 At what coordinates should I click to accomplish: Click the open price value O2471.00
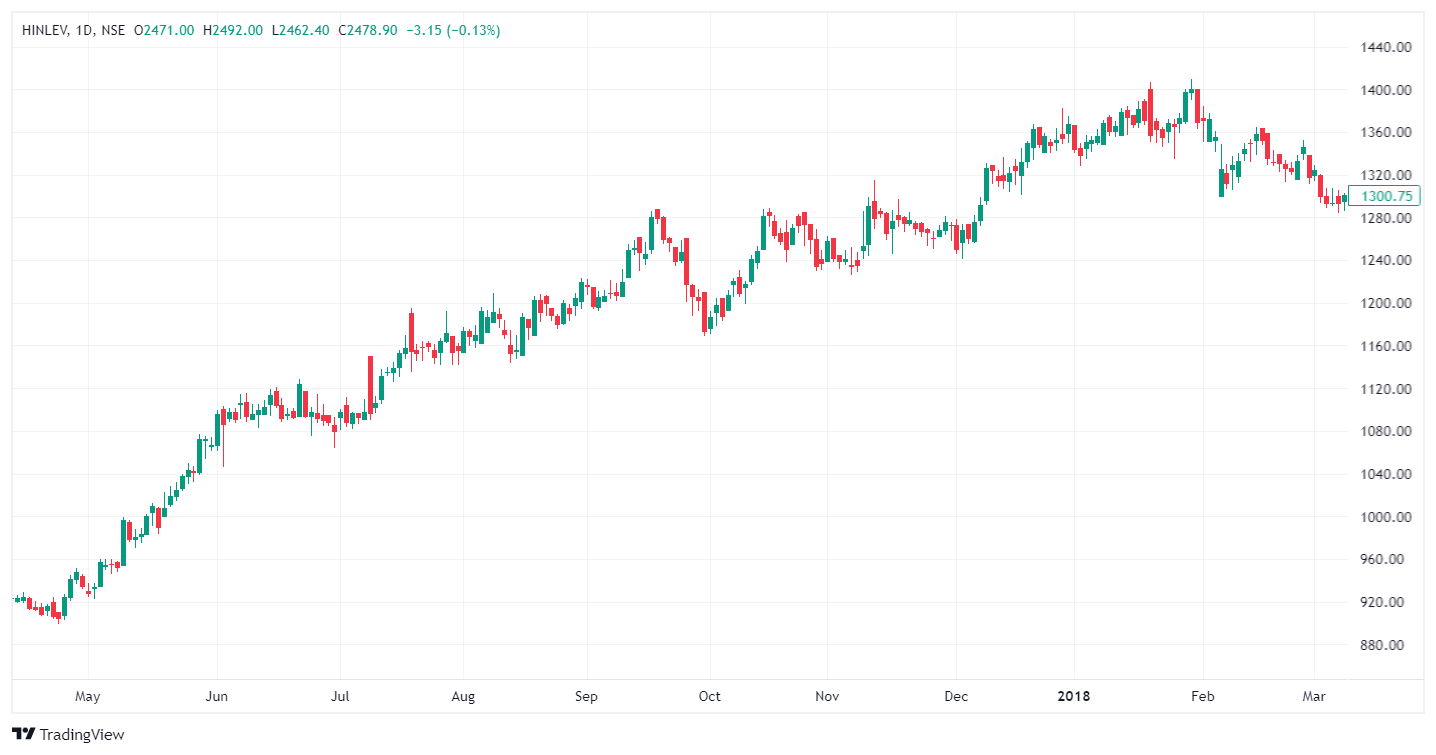165,31
